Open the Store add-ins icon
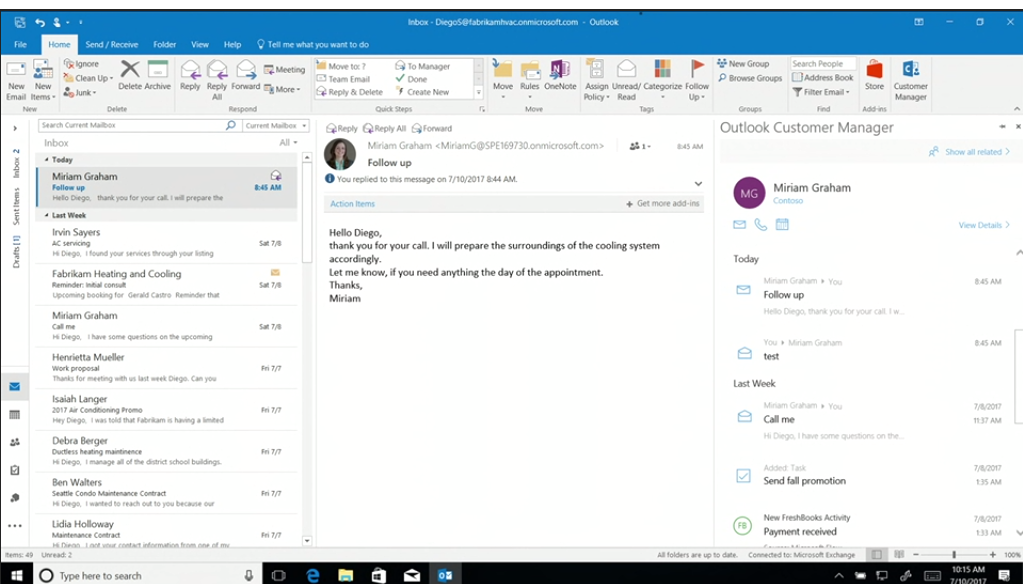 (x=874, y=76)
